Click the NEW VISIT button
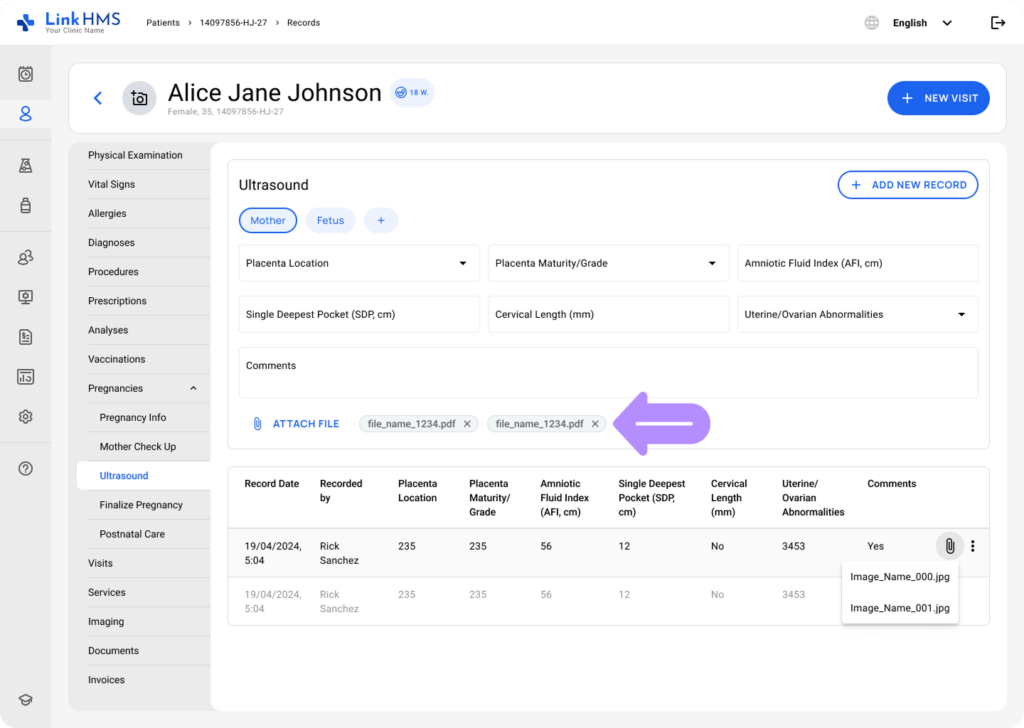The height and width of the screenshot is (728, 1024). [x=938, y=98]
